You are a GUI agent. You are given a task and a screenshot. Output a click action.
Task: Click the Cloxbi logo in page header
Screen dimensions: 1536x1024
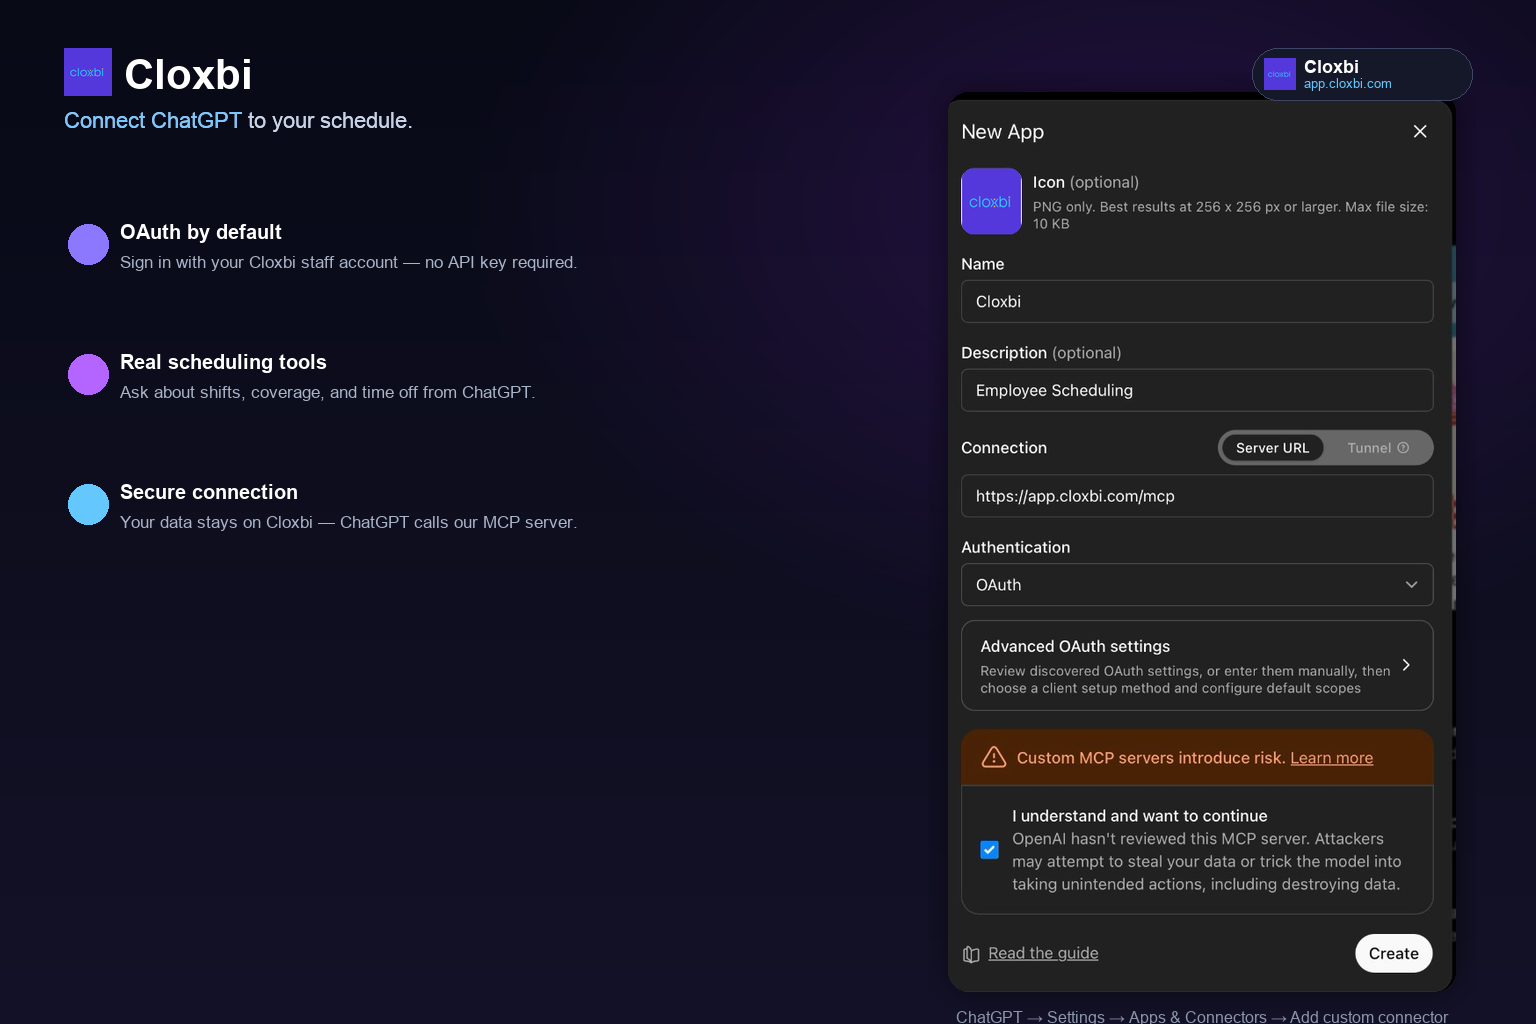coord(88,72)
